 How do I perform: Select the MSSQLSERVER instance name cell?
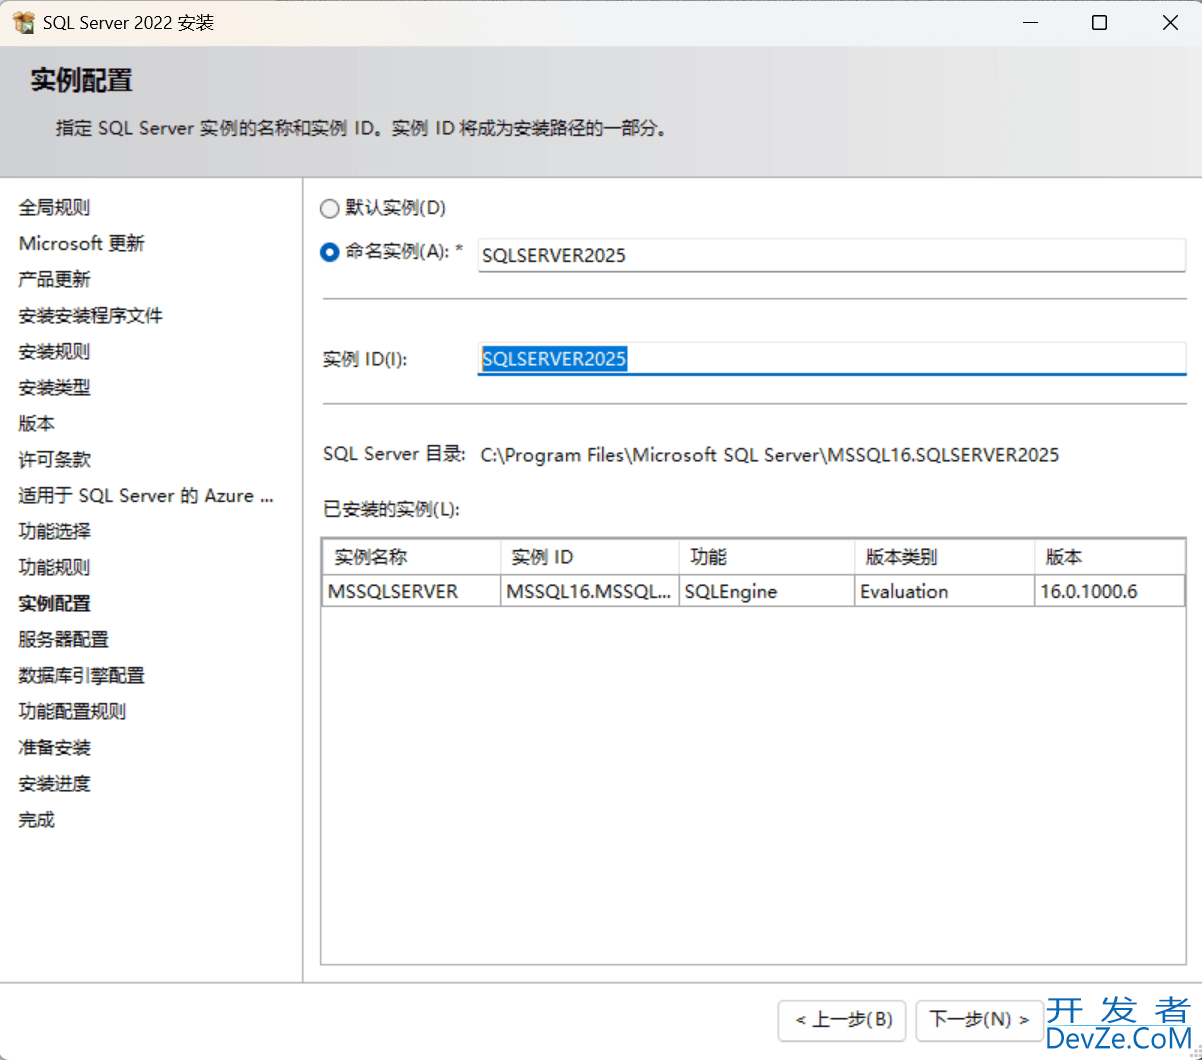pos(411,591)
